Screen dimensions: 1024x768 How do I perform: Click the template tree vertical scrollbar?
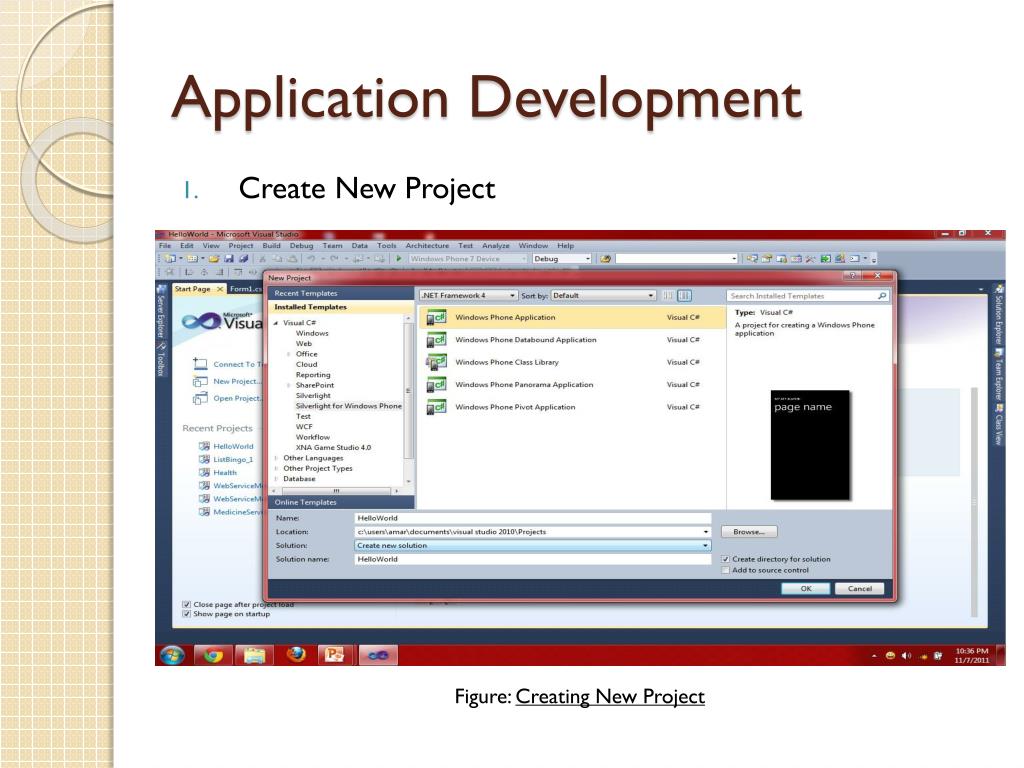tap(409, 398)
